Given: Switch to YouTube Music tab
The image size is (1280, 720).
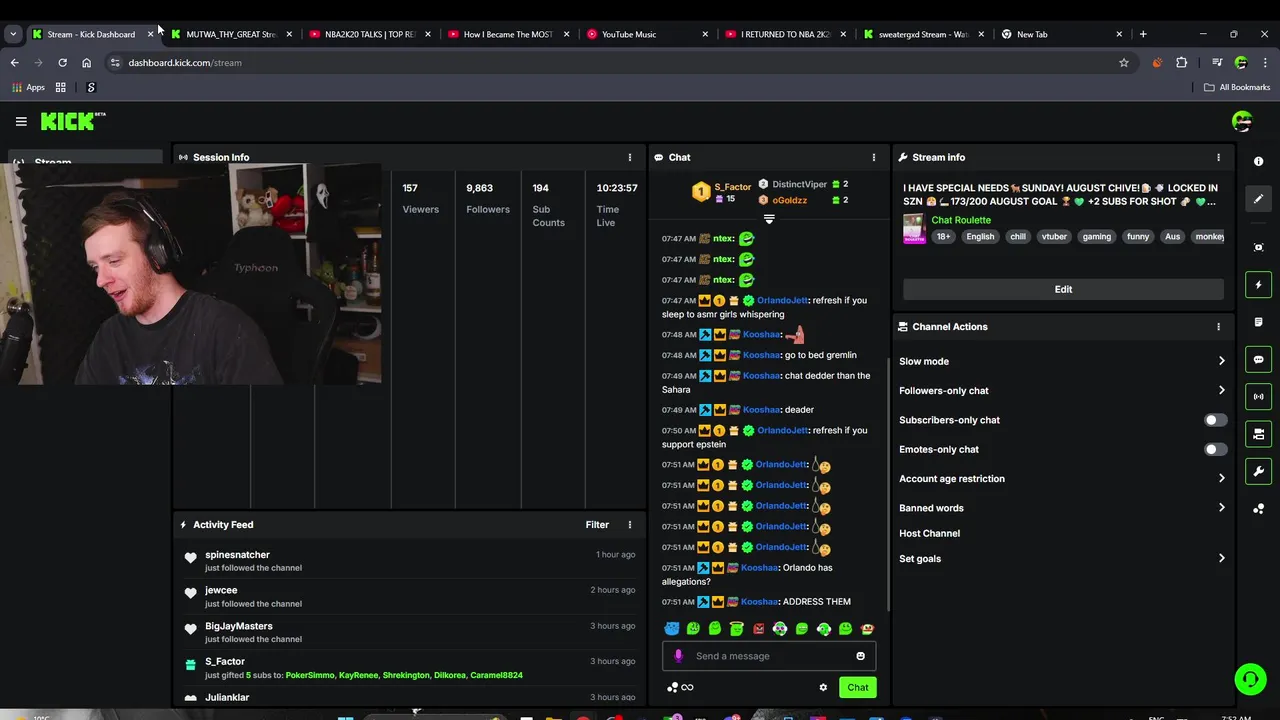Looking at the screenshot, I should [x=646, y=34].
